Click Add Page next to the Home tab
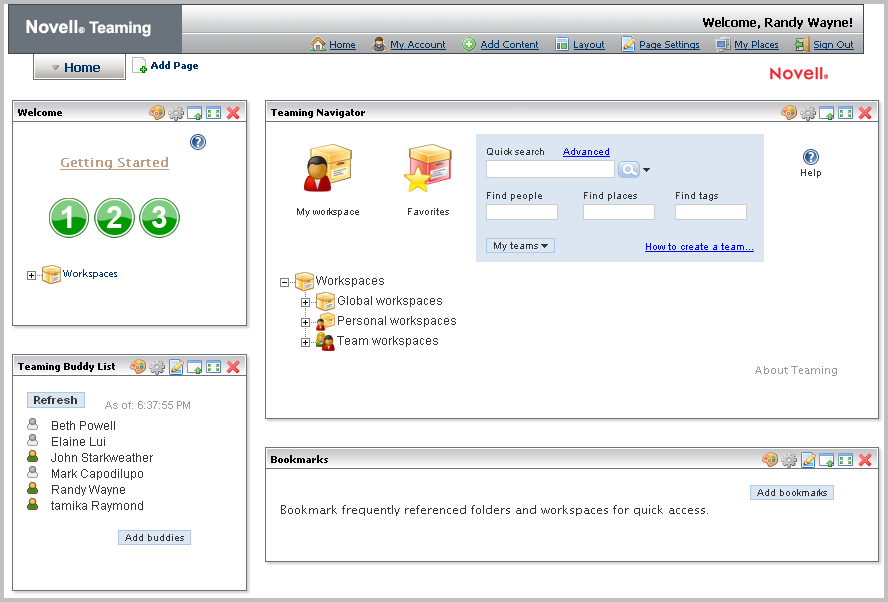 [x=165, y=65]
